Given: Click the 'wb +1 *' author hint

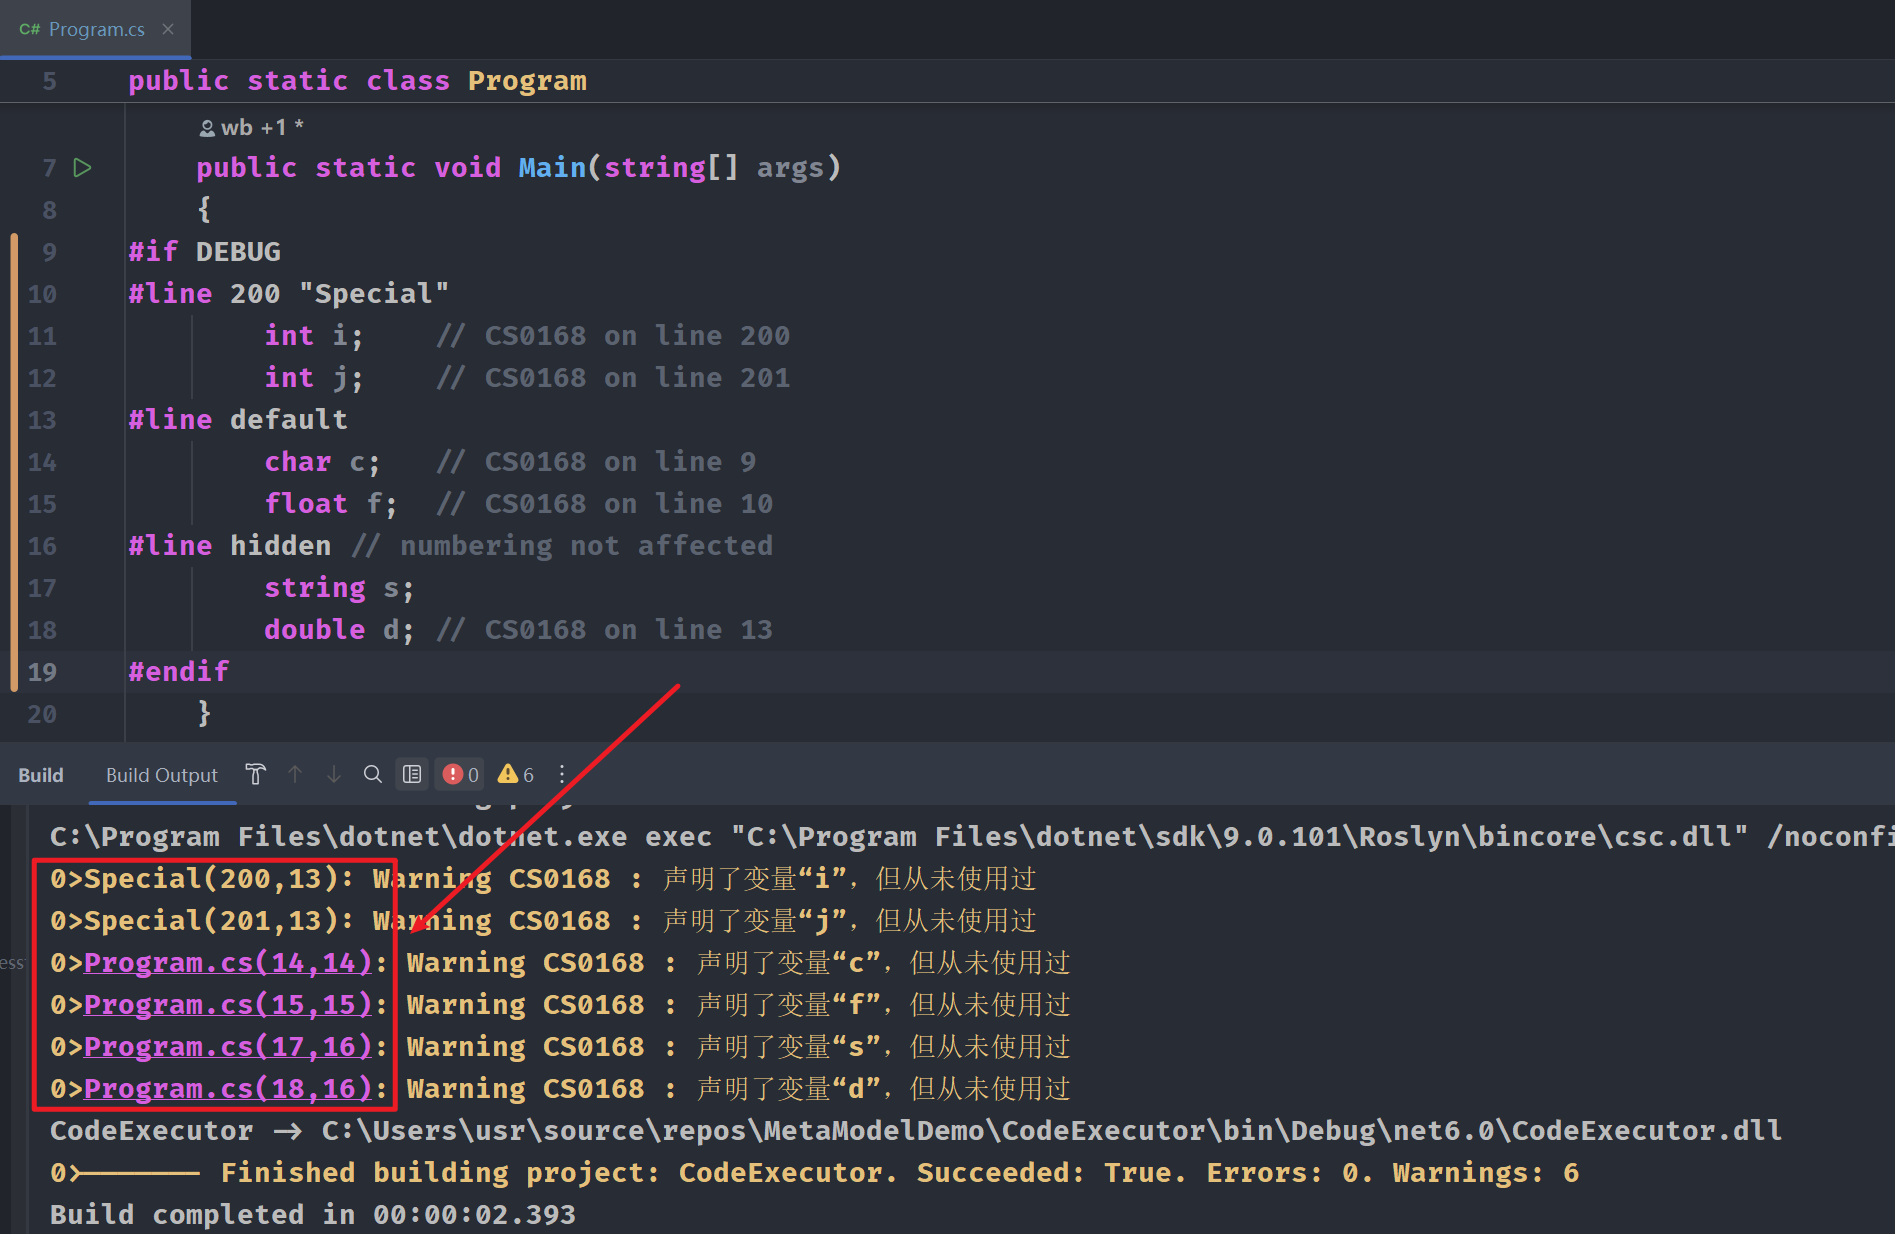Looking at the screenshot, I should [x=251, y=128].
